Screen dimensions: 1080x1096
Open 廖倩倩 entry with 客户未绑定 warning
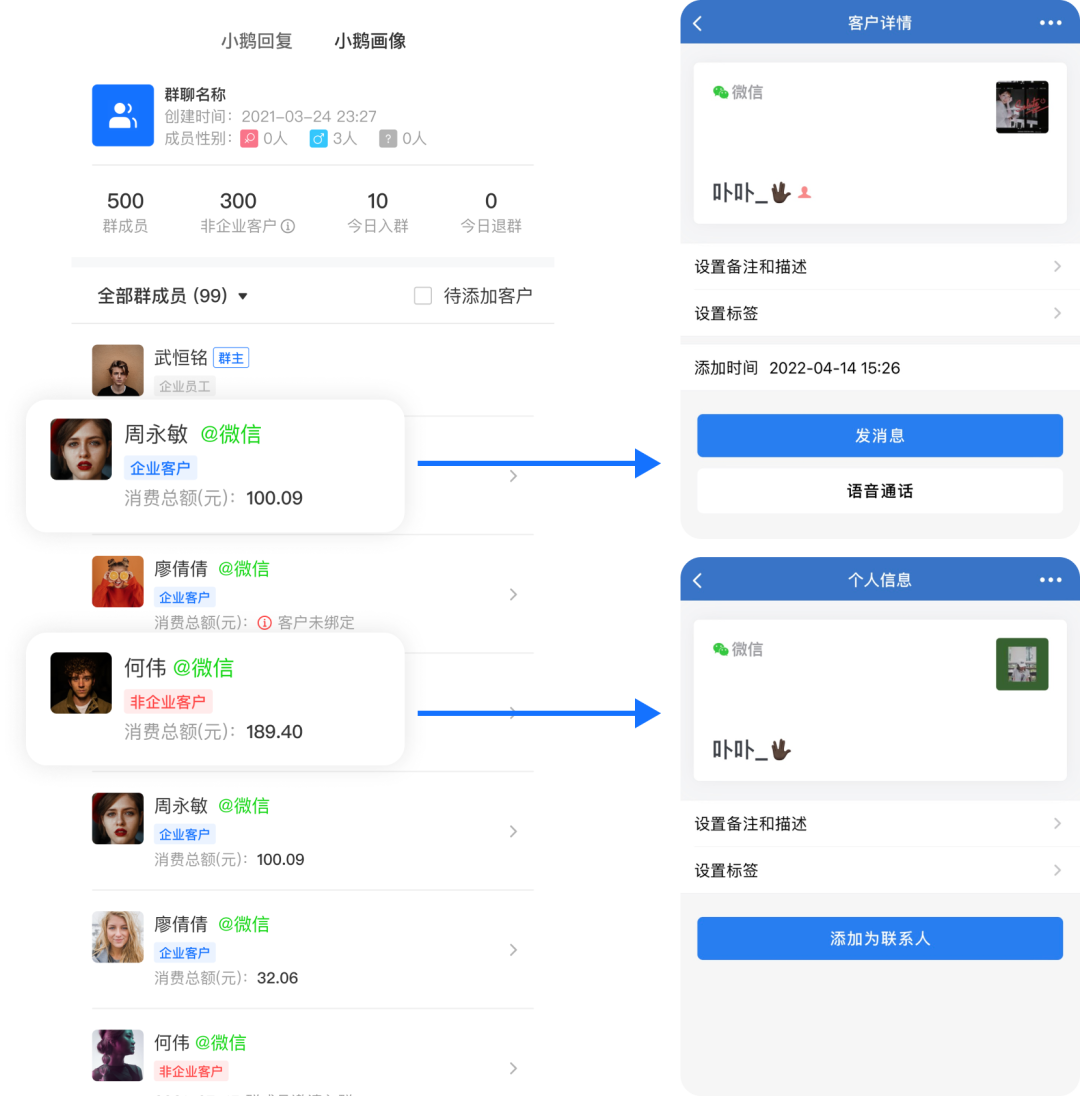coord(312,594)
